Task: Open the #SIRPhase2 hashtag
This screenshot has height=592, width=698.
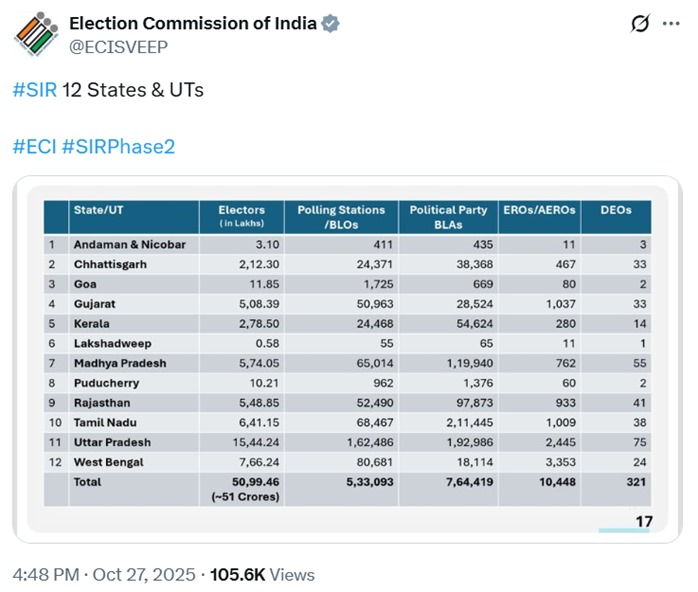Action: [118, 147]
